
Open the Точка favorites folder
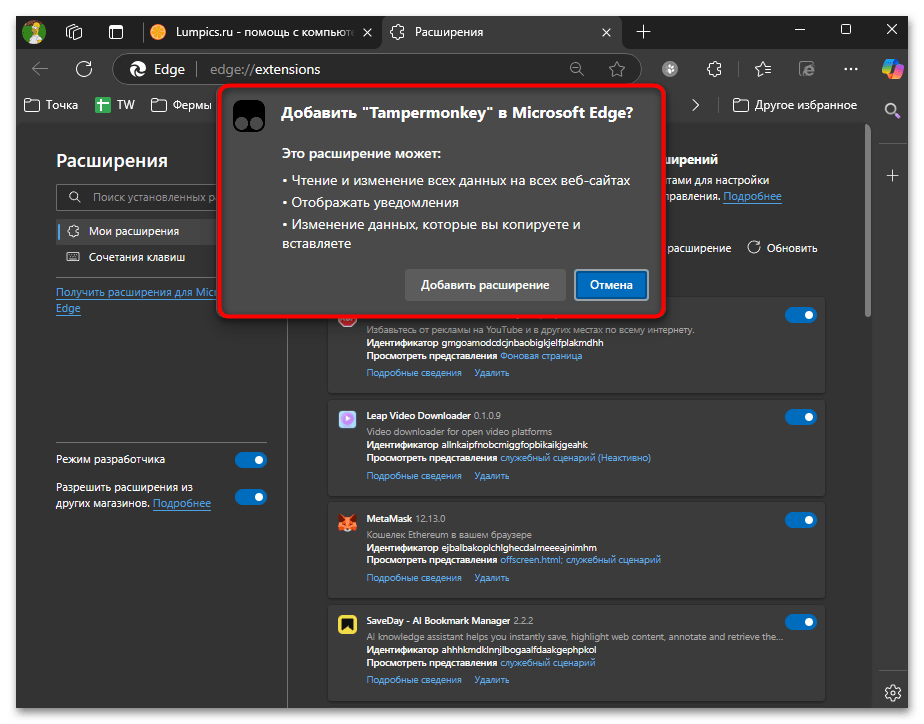tap(51, 105)
